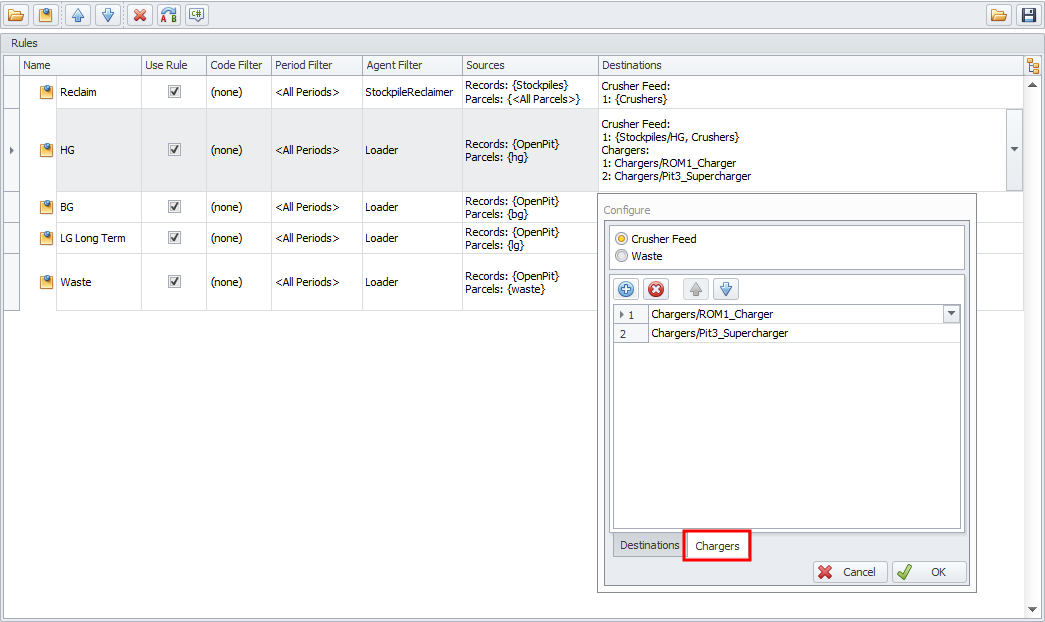The image size is (1045, 622).
Task: Select the Chargers/Pit3_Supercharger row
Action: 719,333
